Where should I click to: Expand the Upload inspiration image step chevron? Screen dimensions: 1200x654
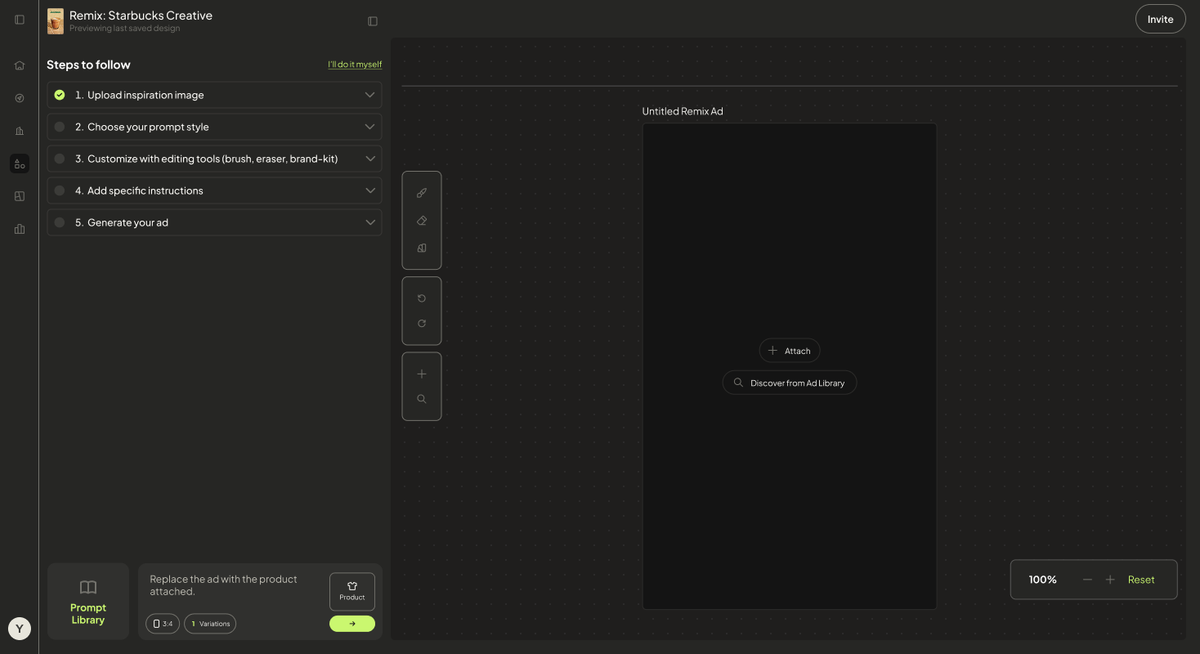point(370,95)
